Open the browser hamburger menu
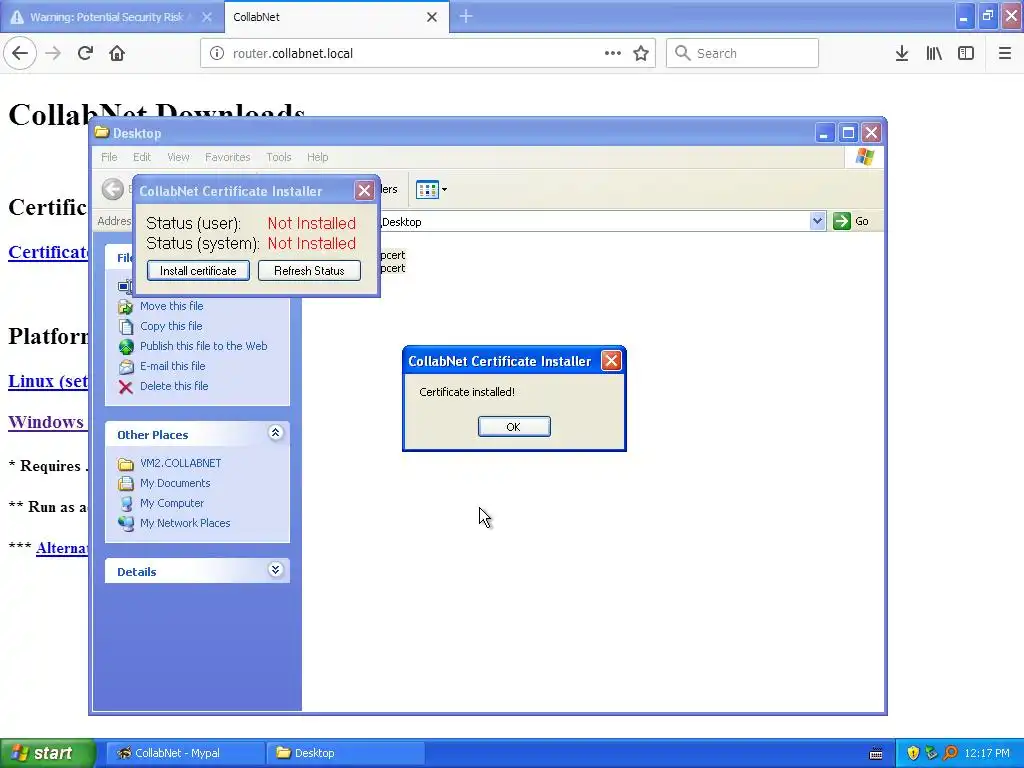 click(x=1005, y=53)
